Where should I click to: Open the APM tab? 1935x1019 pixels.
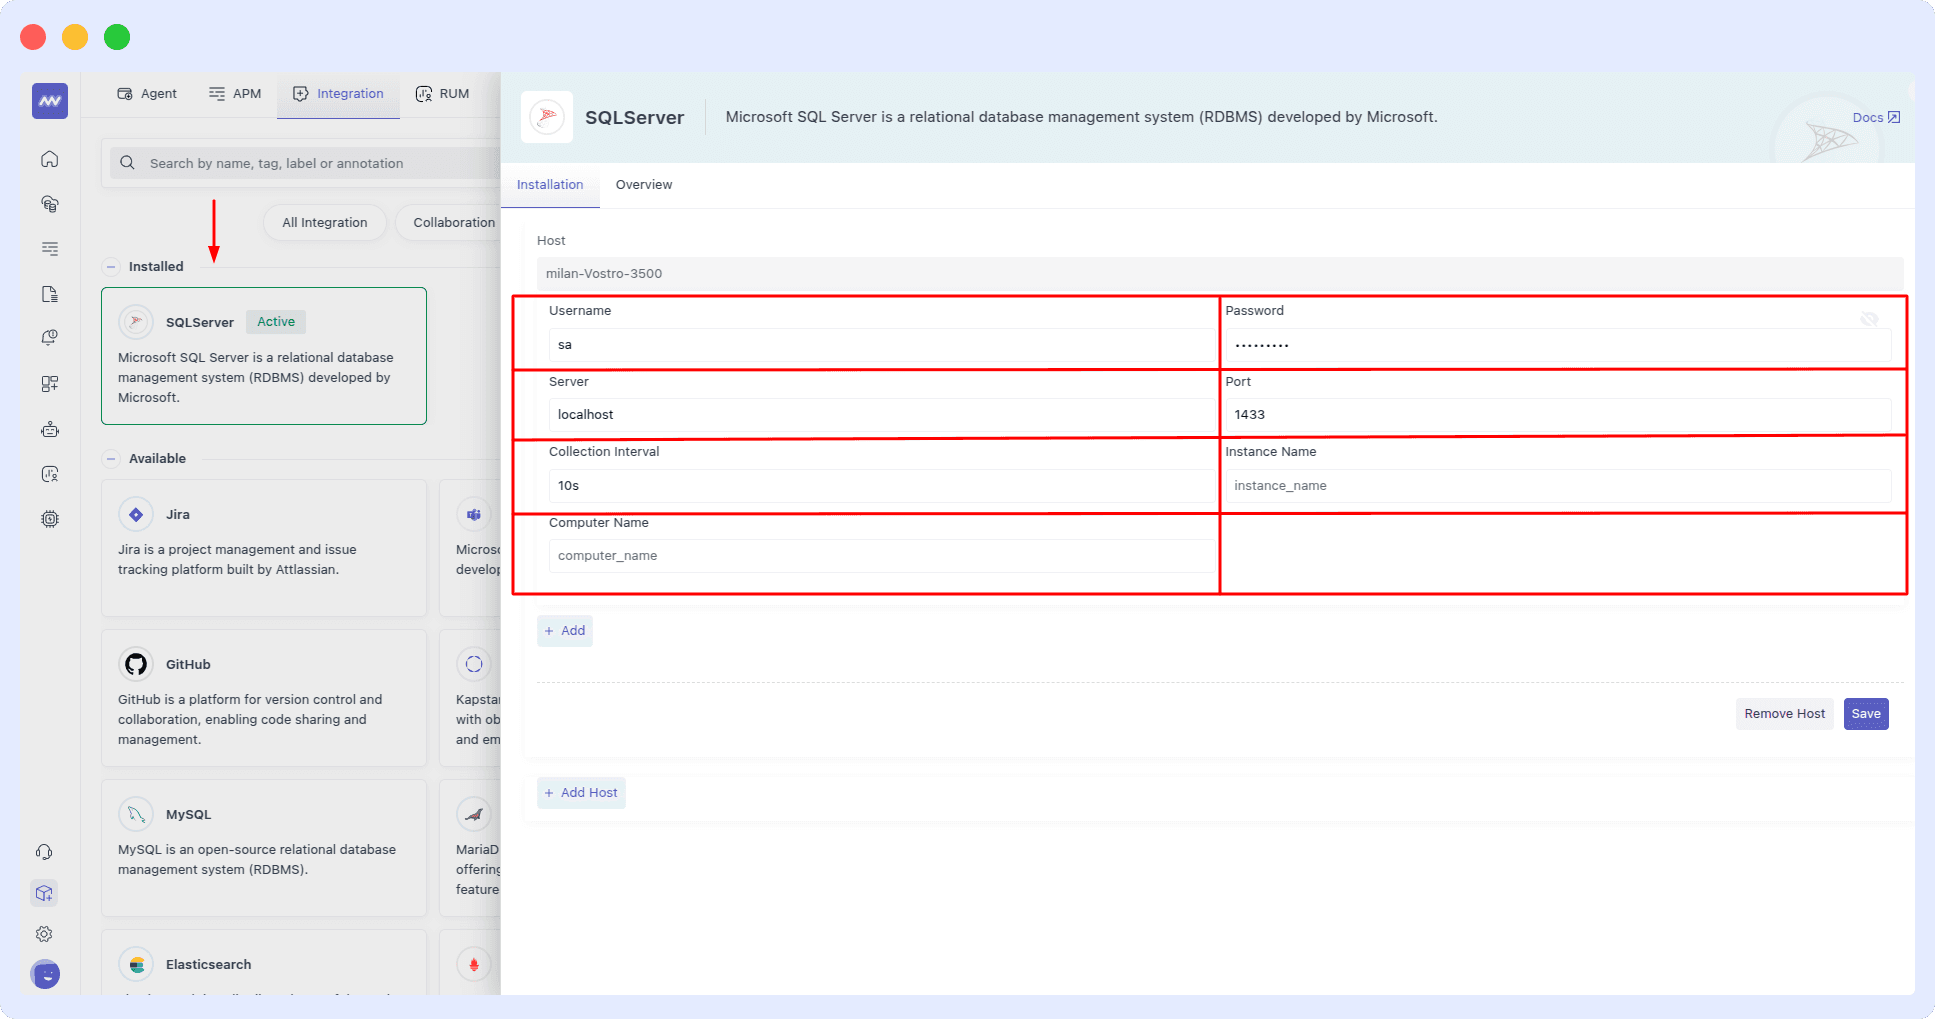coord(234,93)
